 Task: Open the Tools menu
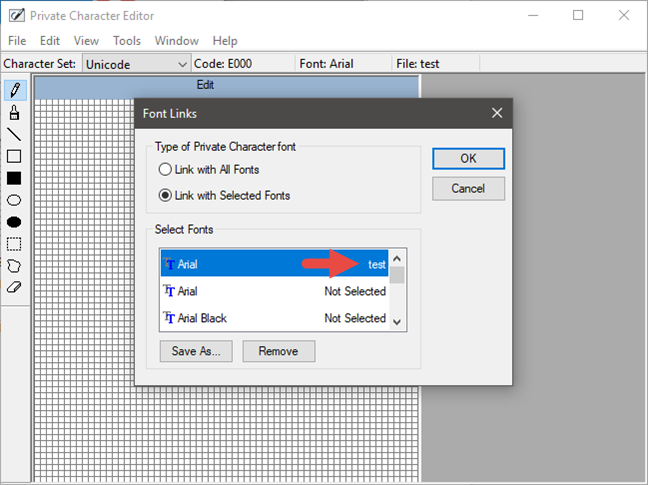pos(127,40)
